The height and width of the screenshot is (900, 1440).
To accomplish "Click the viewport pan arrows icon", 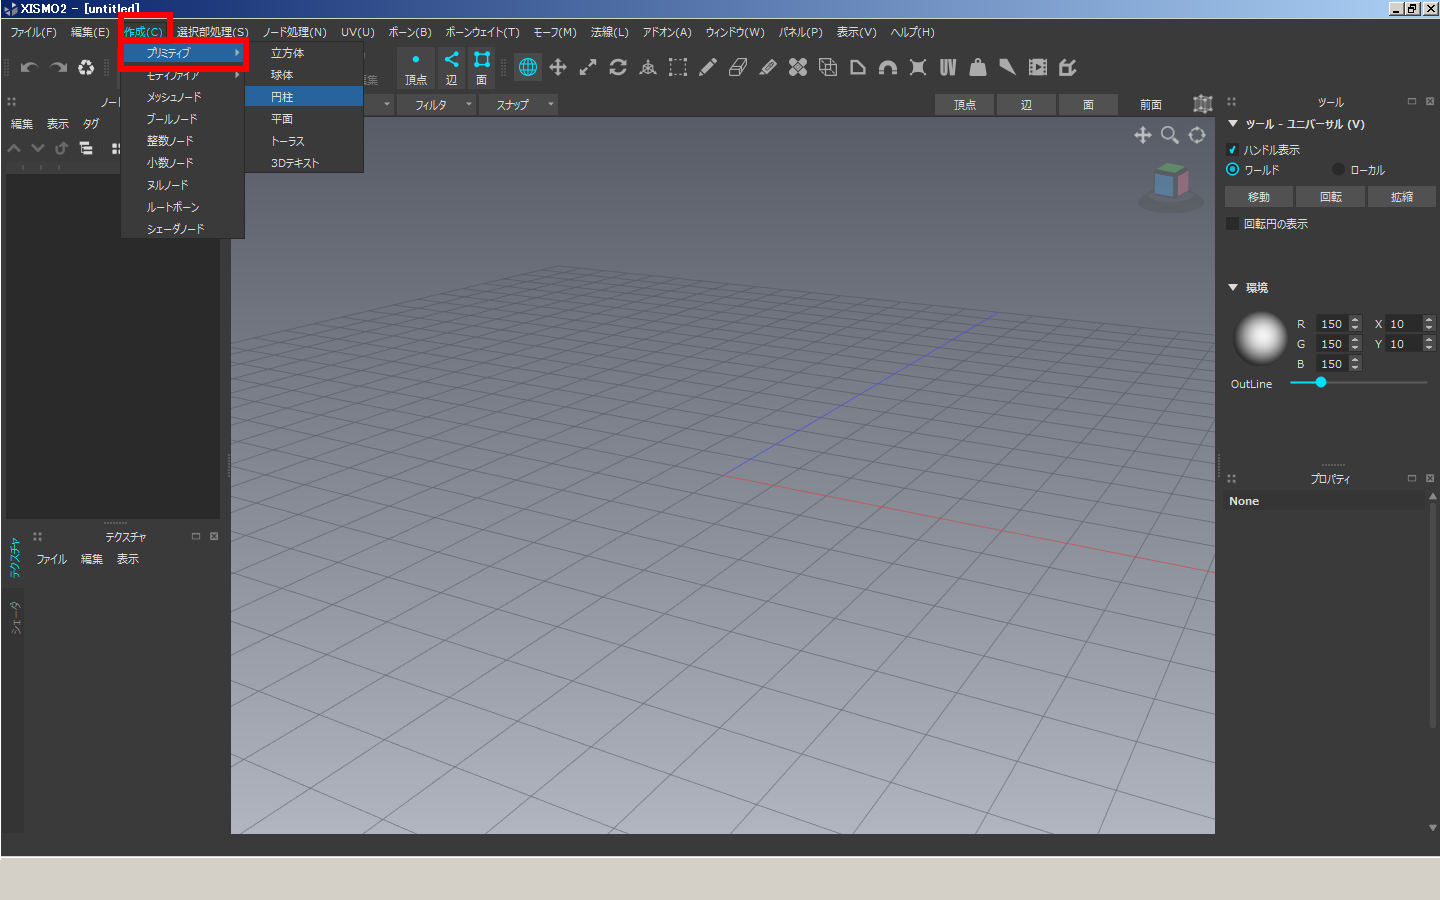I will 1143,135.
